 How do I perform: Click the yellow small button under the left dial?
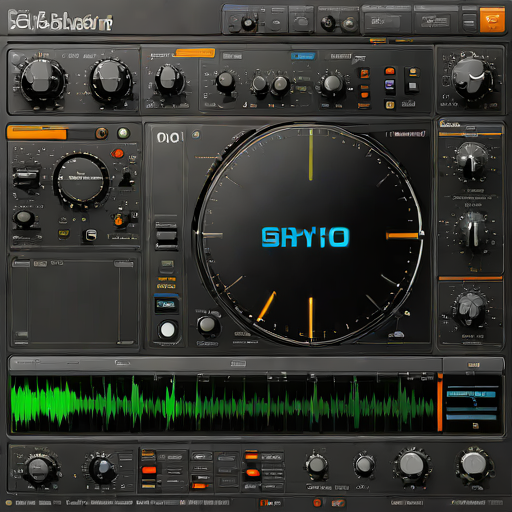64,233
